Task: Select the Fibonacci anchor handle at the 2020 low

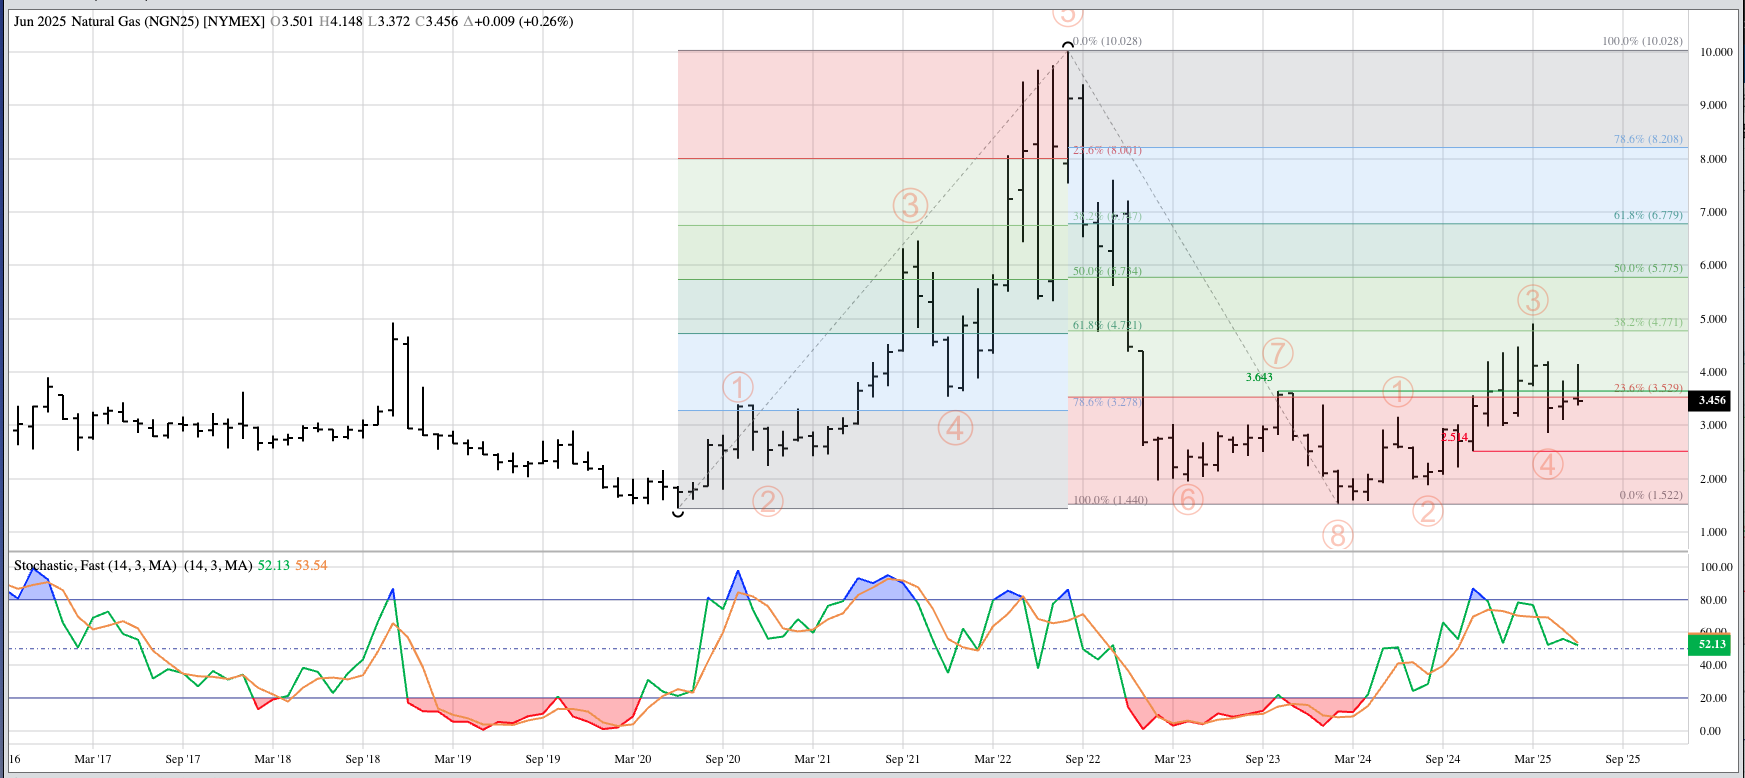Action: click(678, 513)
